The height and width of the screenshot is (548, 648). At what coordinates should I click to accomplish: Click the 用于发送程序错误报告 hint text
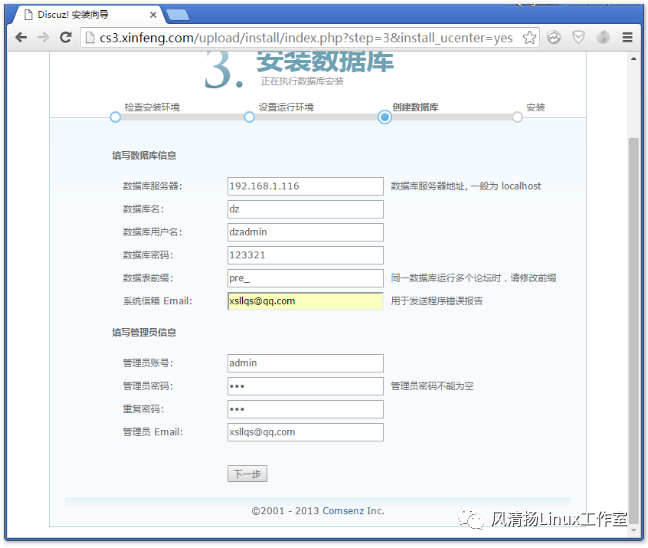[x=436, y=301]
